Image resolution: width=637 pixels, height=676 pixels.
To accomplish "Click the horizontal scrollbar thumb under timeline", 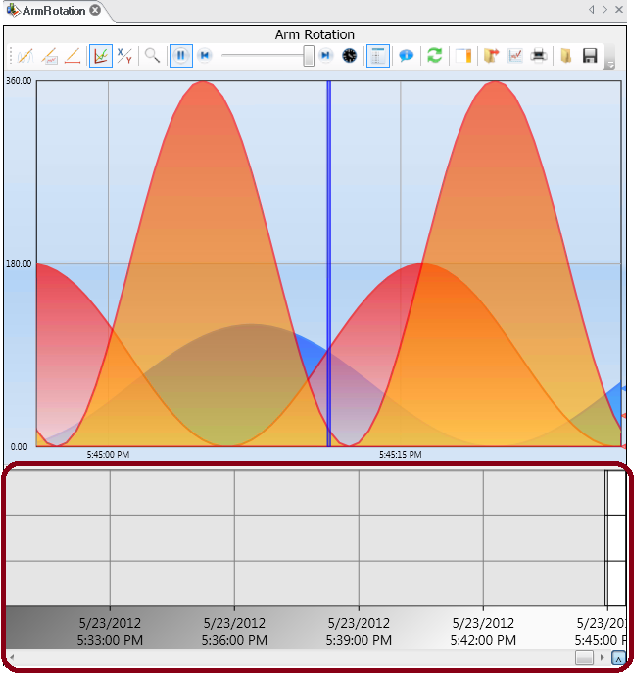I will 584,658.
